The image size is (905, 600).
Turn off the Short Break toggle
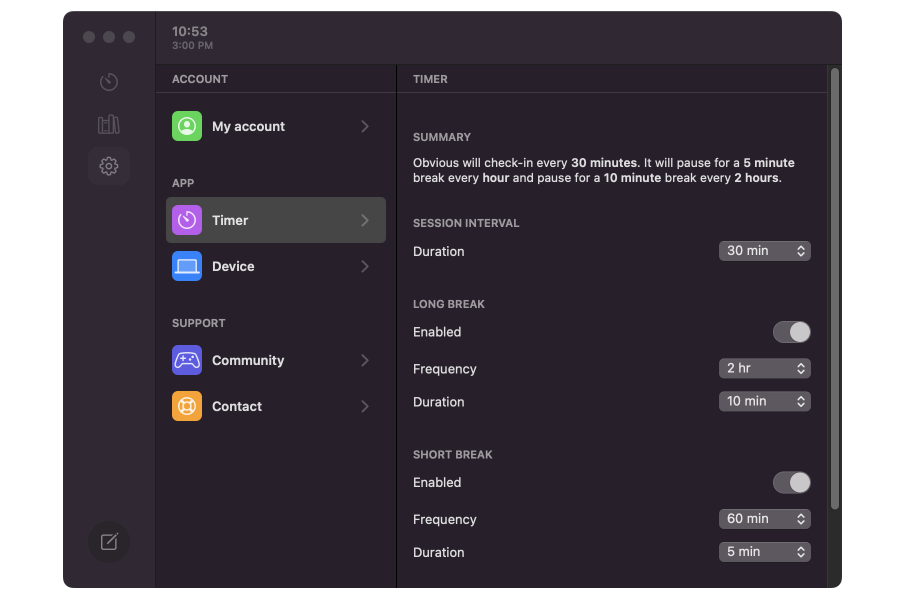coord(791,482)
